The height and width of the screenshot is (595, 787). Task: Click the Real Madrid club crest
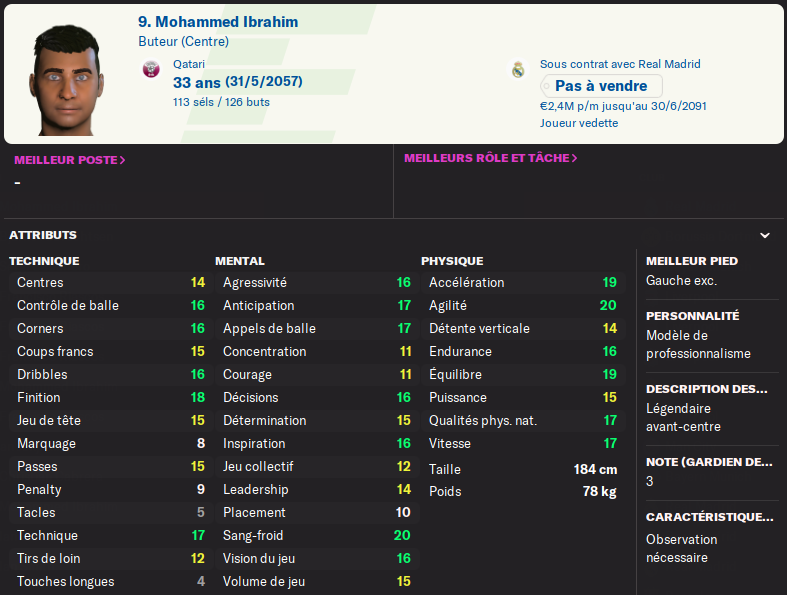pos(518,70)
